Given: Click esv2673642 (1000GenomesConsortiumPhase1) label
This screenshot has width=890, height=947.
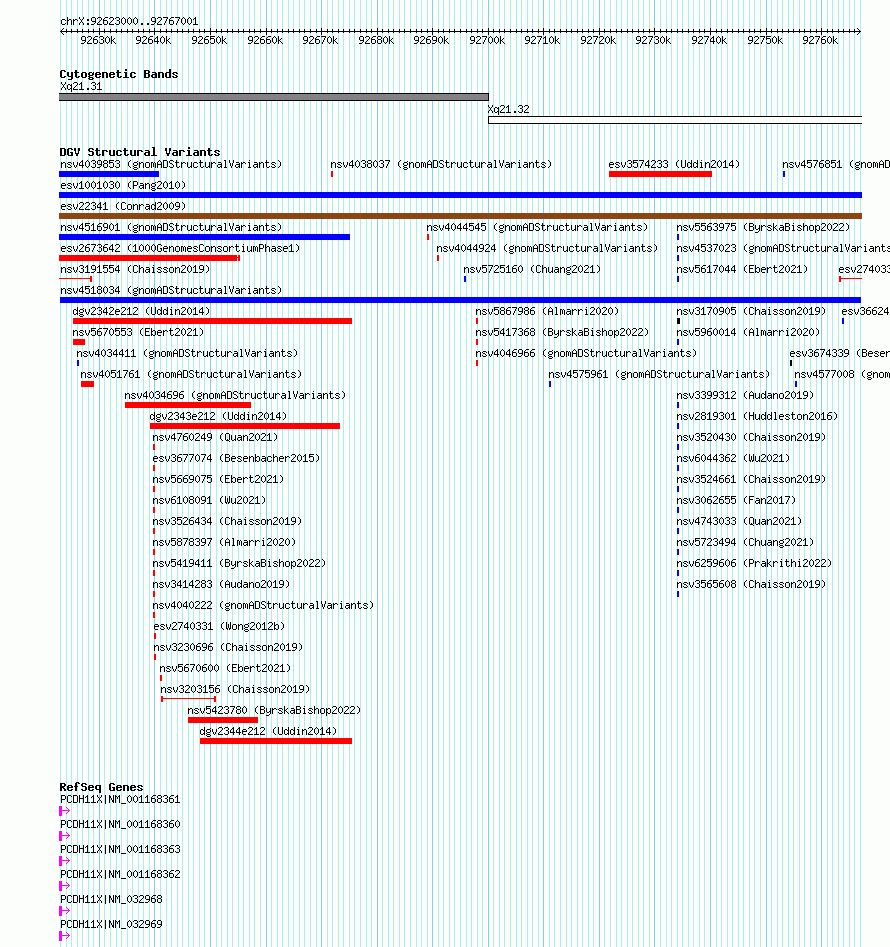Looking at the screenshot, I should pyautogui.click(x=180, y=248).
